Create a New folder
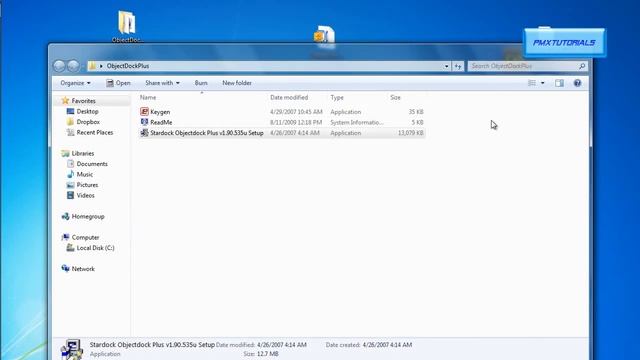This screenshot has height=360, width=640. point(237,83)
